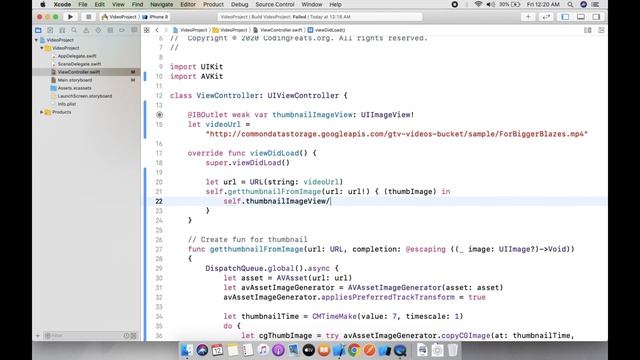640x360 pixels.
Task: Open Apple TV from the Dock
Action: coord(309,350)
